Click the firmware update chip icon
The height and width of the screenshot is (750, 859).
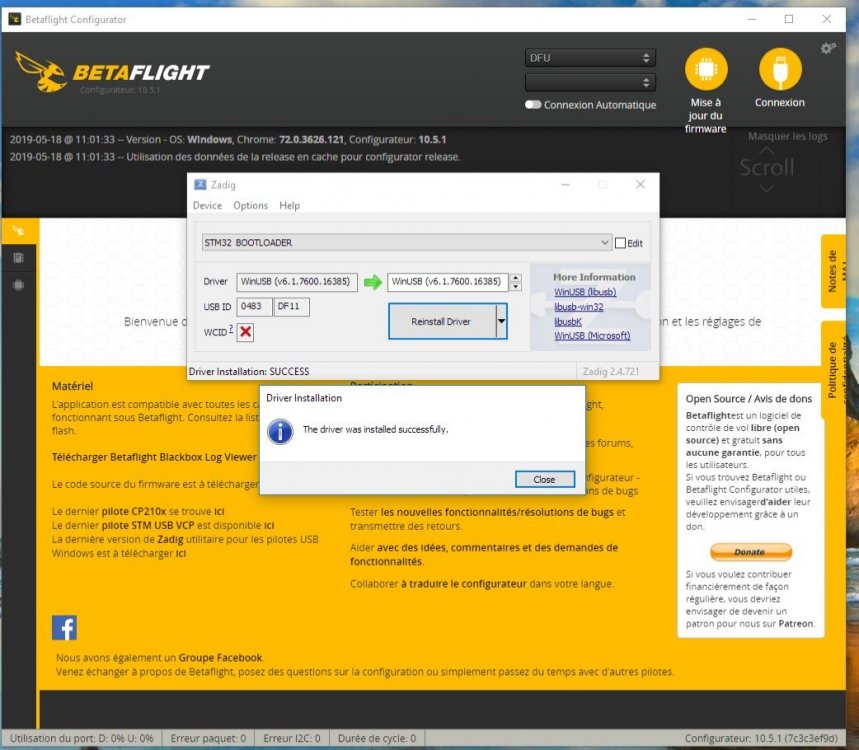point(706,69)
